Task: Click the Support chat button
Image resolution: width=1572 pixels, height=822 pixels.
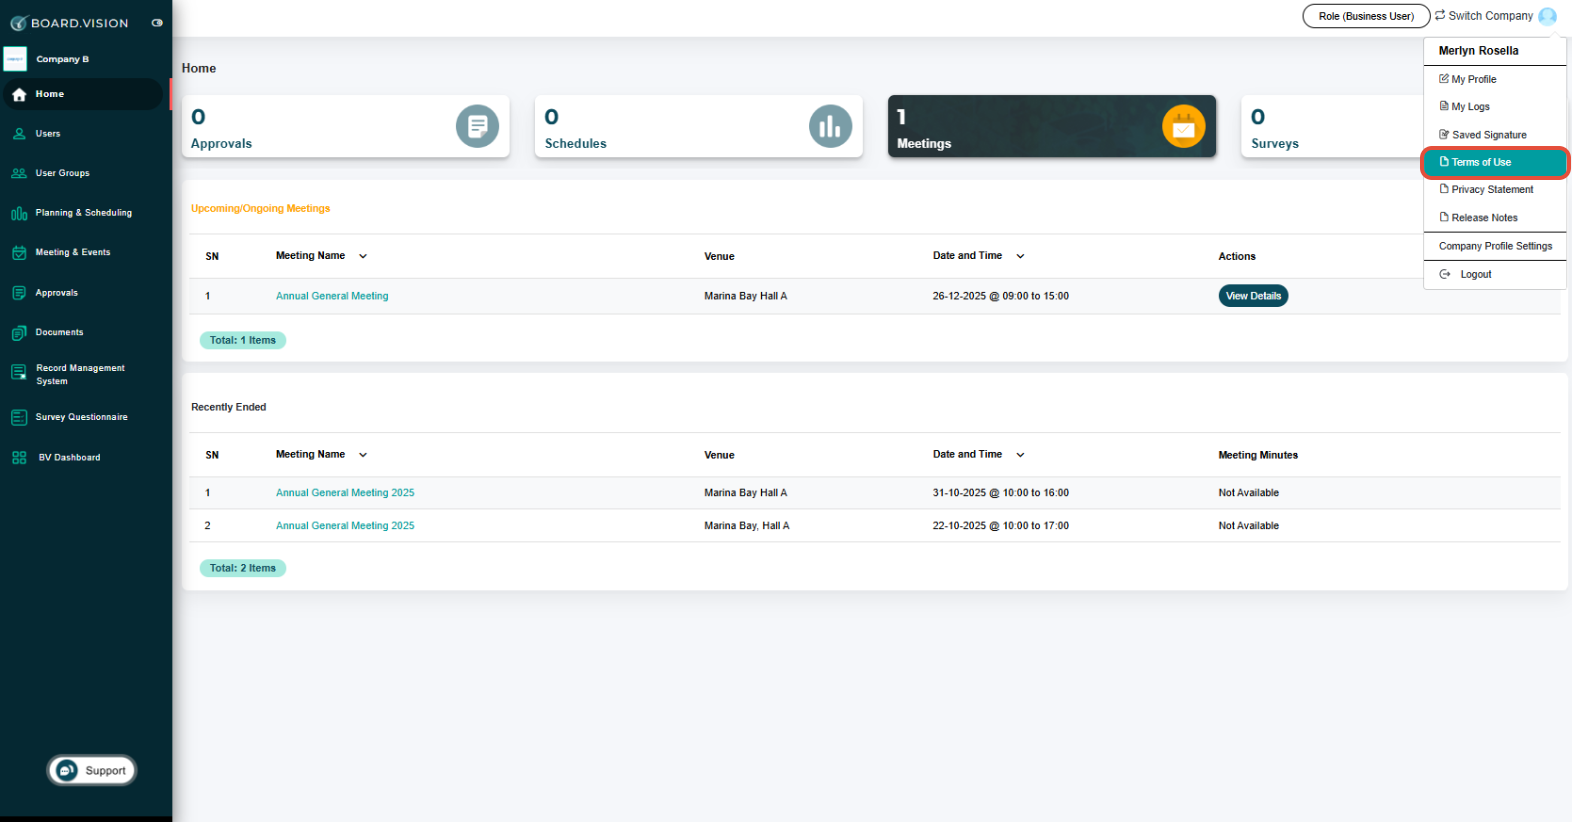Action: 92,770
